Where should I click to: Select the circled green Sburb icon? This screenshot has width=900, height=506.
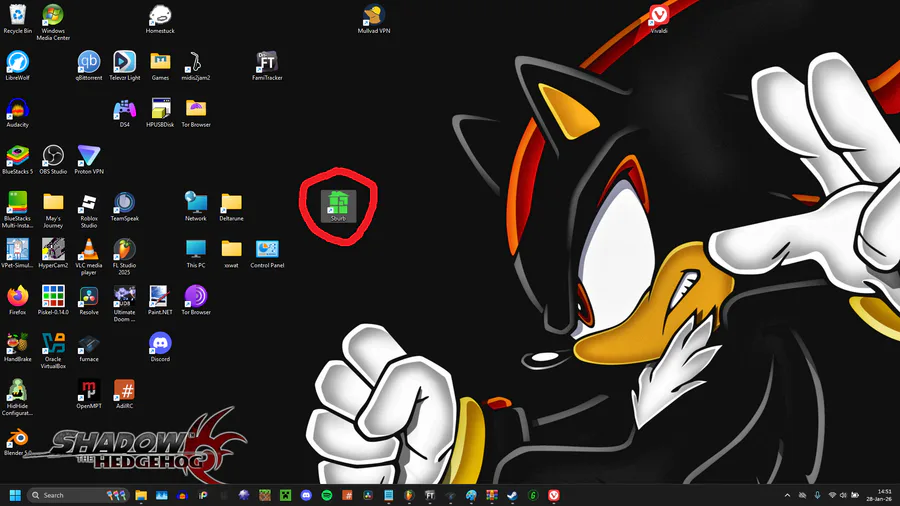(x=338, y=207)
